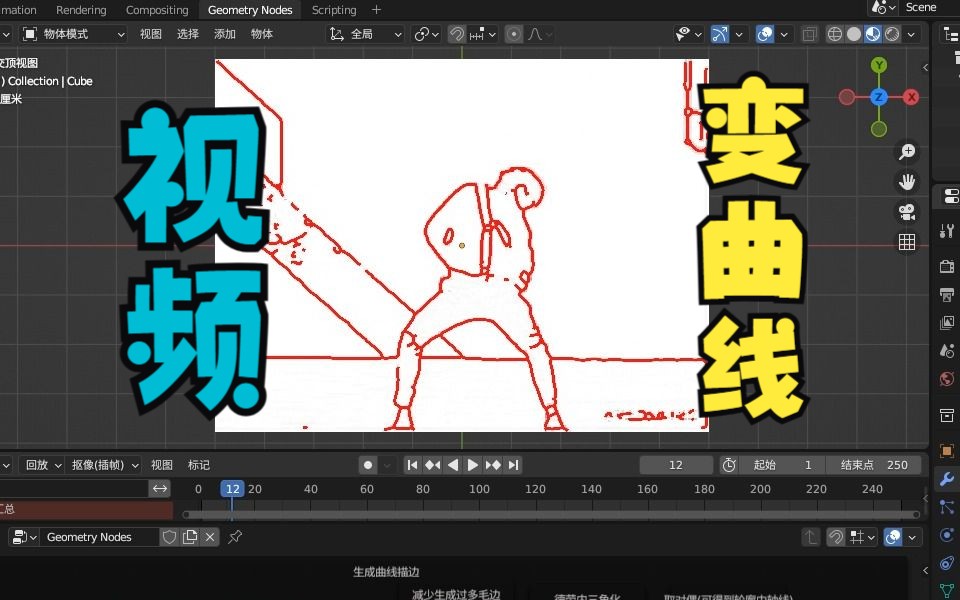Viewport: 960px width, 600px height.
Task: Open the 抠像(插帧) keying dropdown
Action: tap(105, 465)
